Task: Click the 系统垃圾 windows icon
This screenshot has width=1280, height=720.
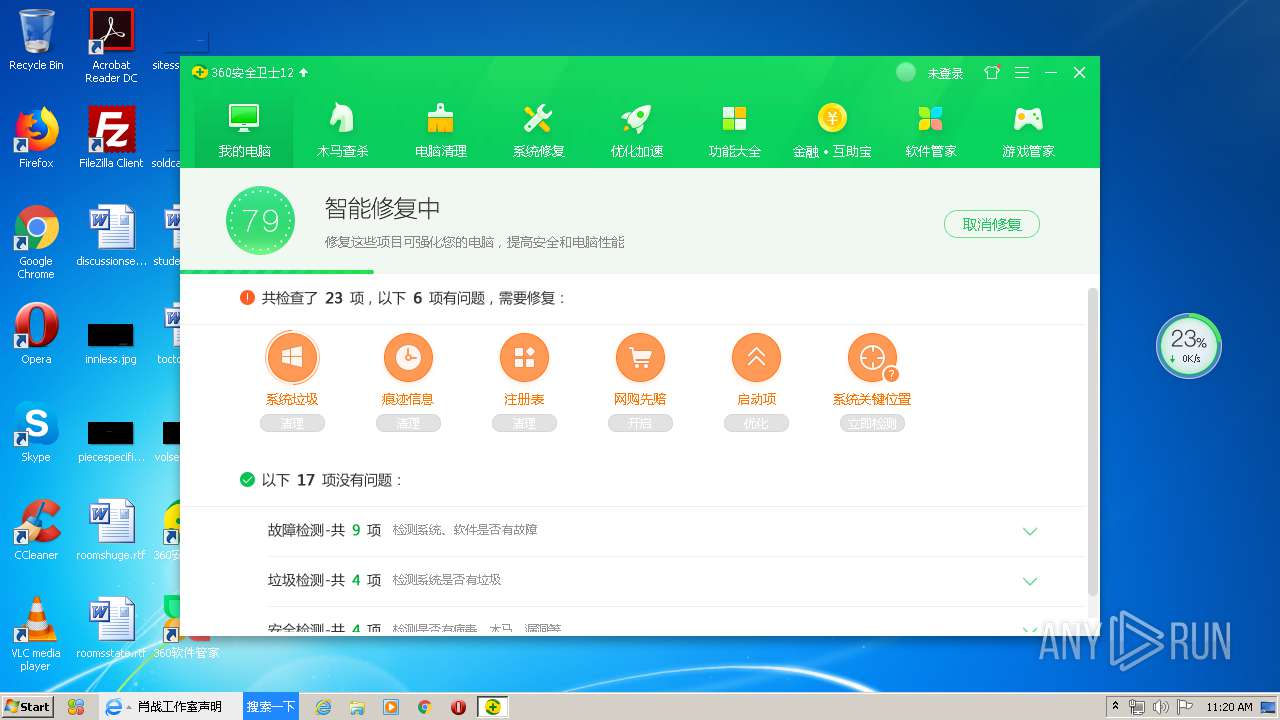Action: tap(292, 357)
